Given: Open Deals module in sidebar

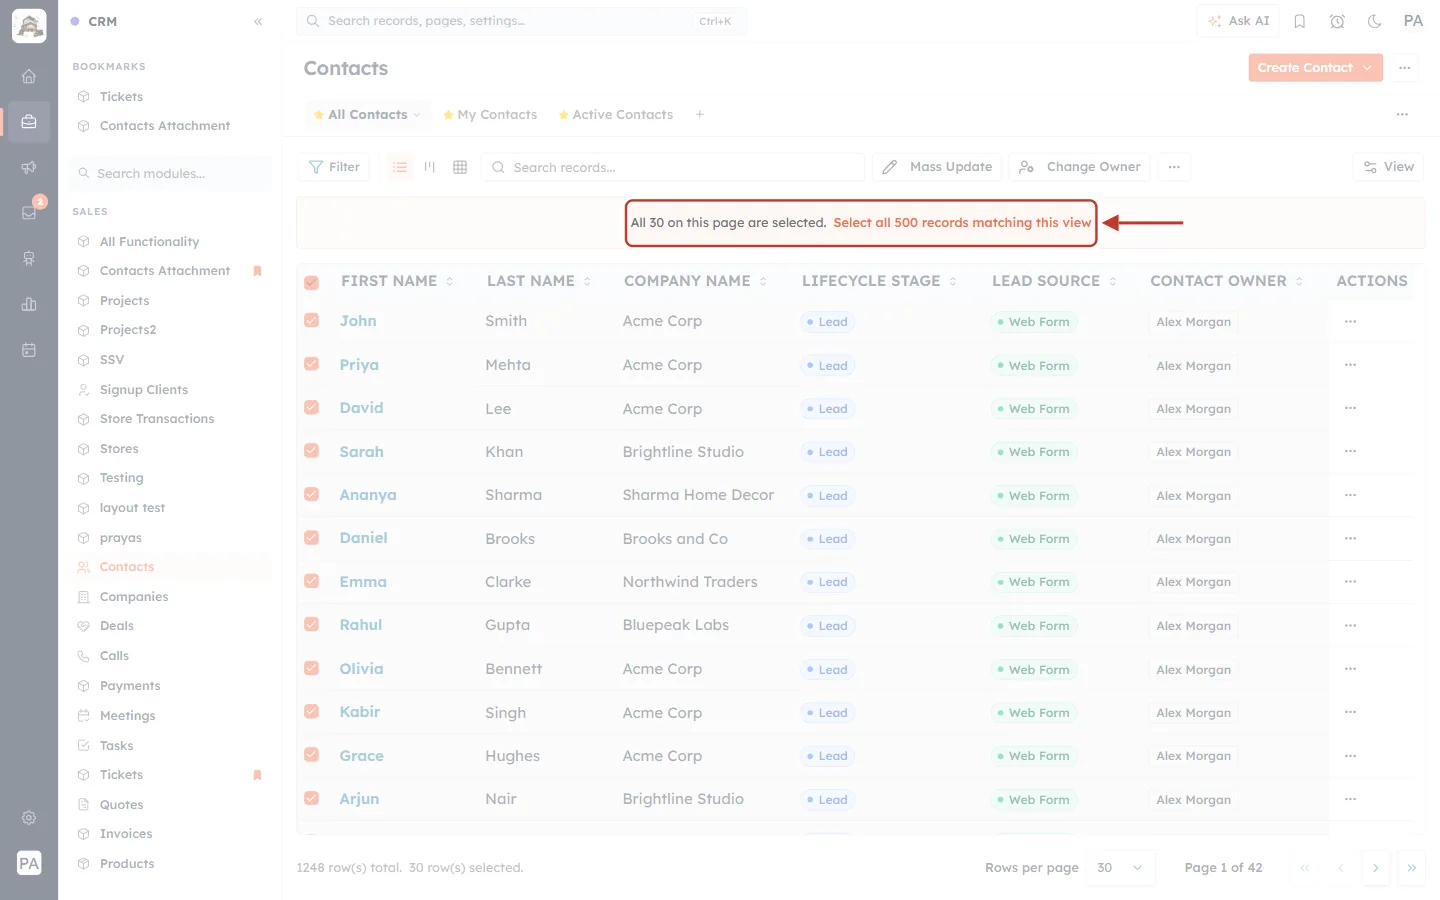Looking at the screenshot, I should 117,626.
